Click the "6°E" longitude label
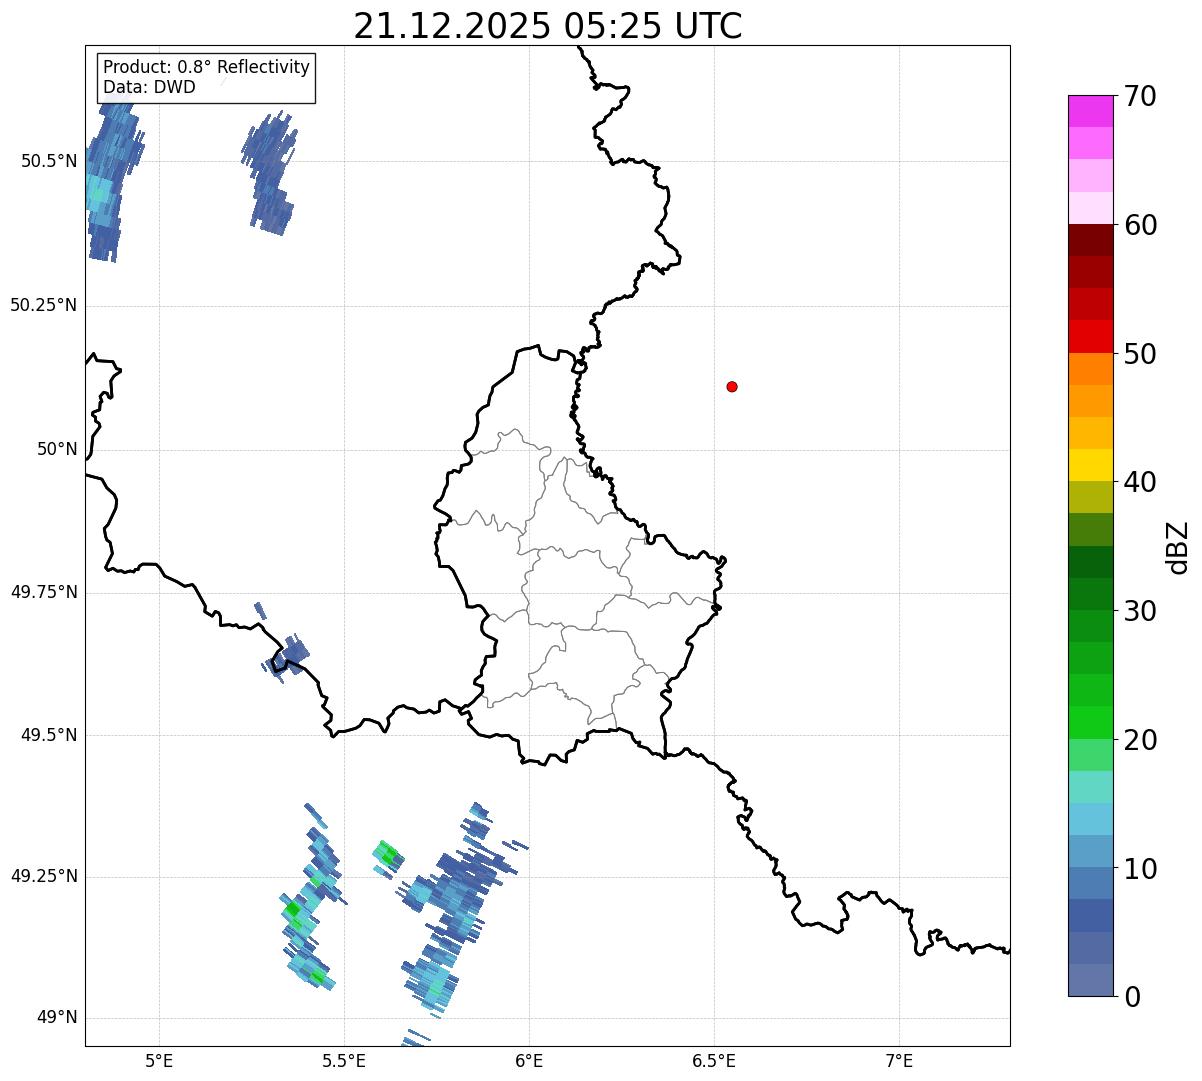 [529, 1060]
